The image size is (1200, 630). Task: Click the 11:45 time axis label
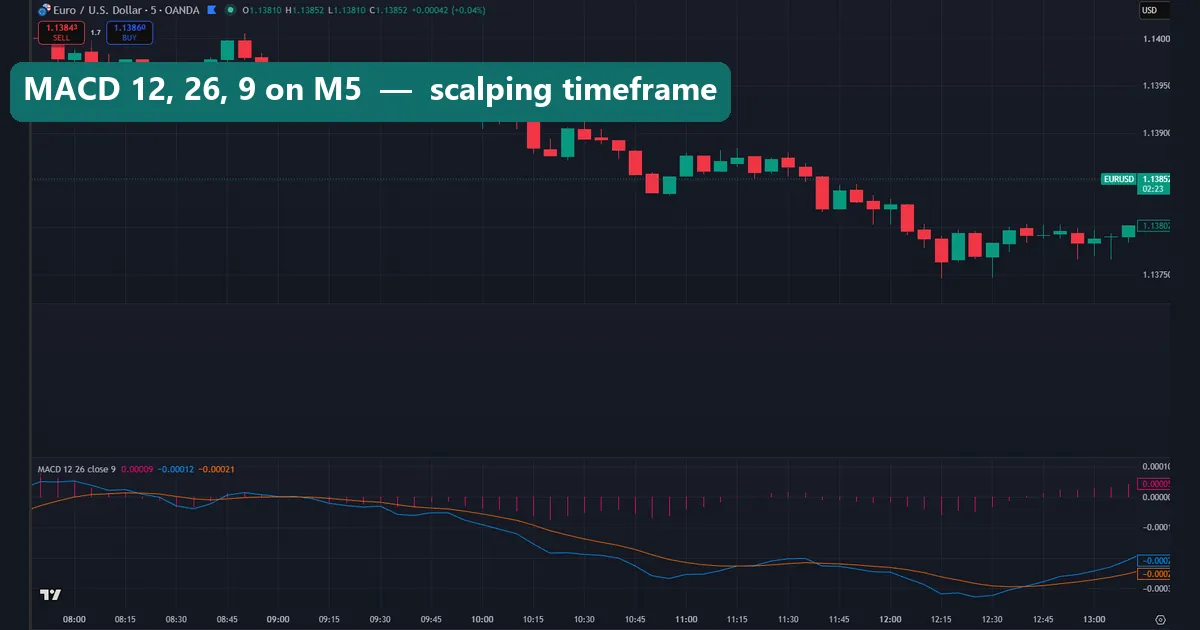click(839, 619)
